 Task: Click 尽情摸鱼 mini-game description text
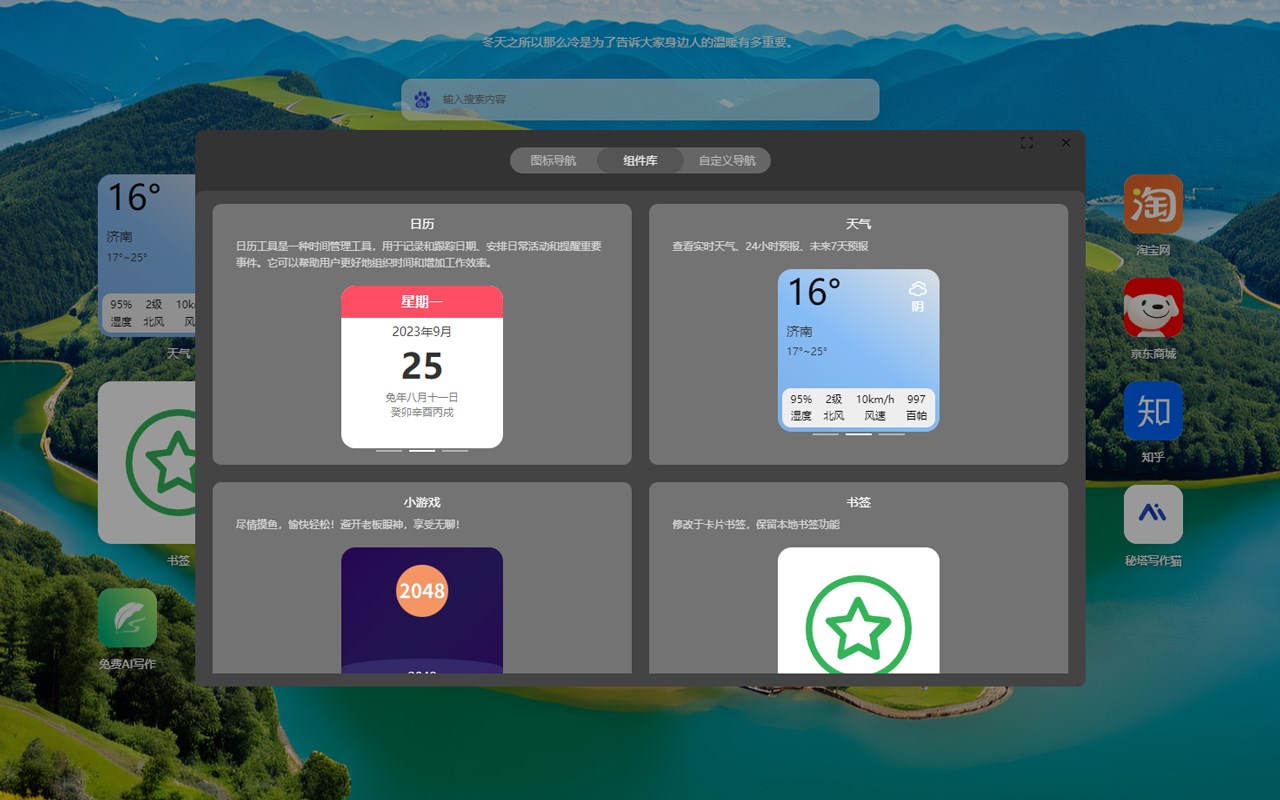347,524
